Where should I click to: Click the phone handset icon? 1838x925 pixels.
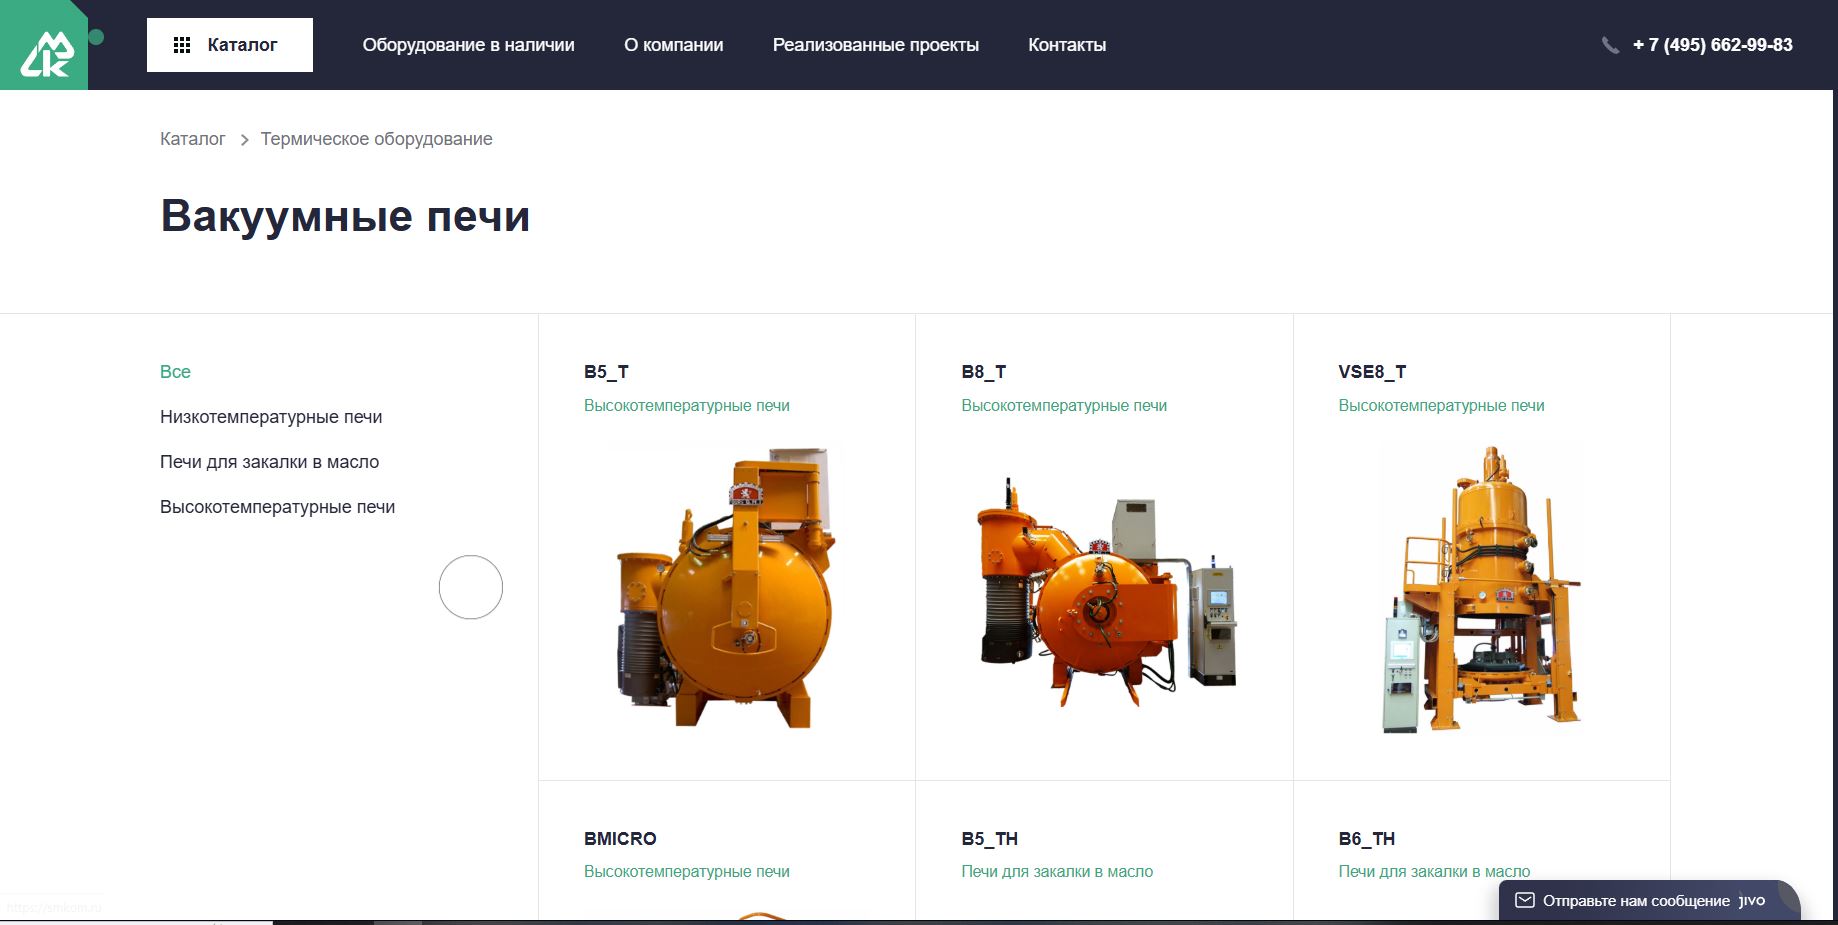point(1610,45)
